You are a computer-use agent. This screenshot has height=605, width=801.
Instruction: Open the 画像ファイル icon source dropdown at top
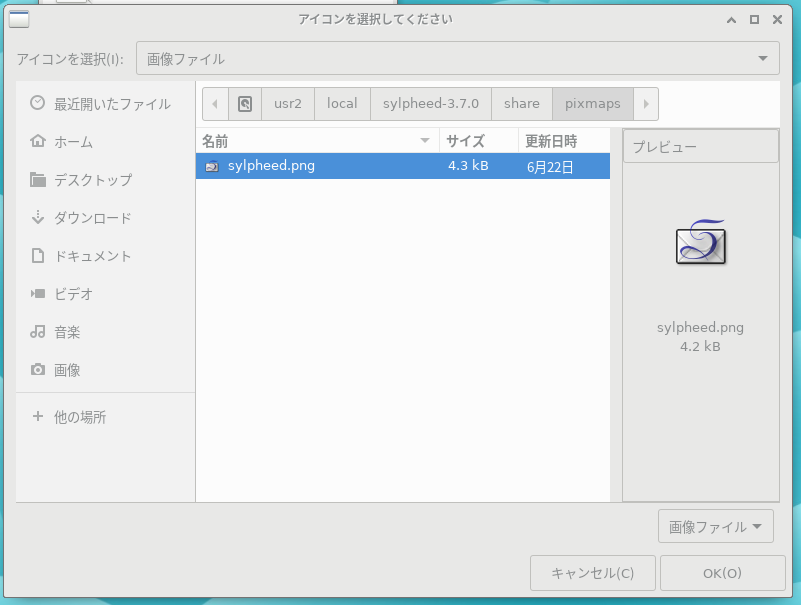coord(458,58)
